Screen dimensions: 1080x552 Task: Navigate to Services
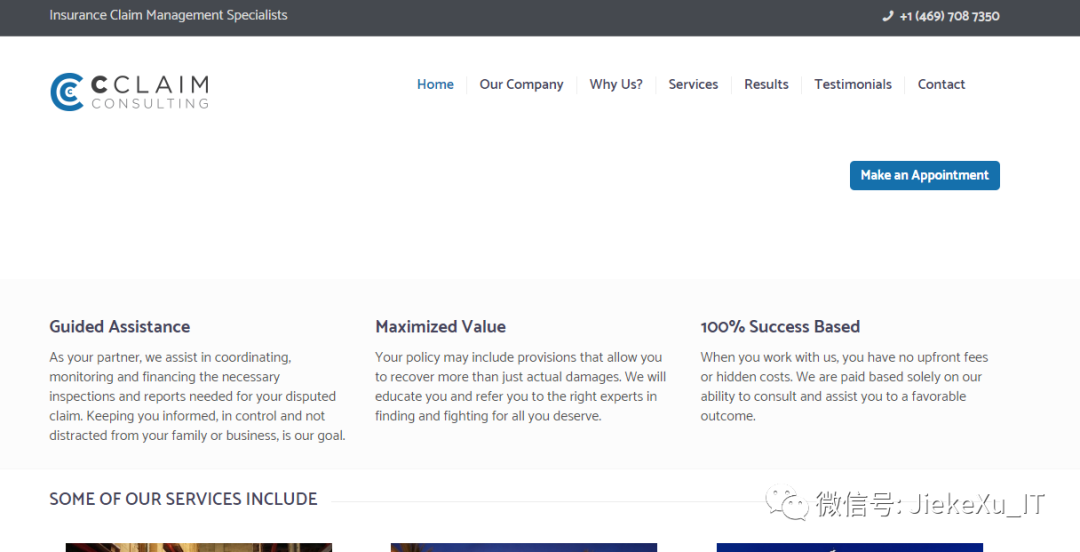(x=693, y=84)
